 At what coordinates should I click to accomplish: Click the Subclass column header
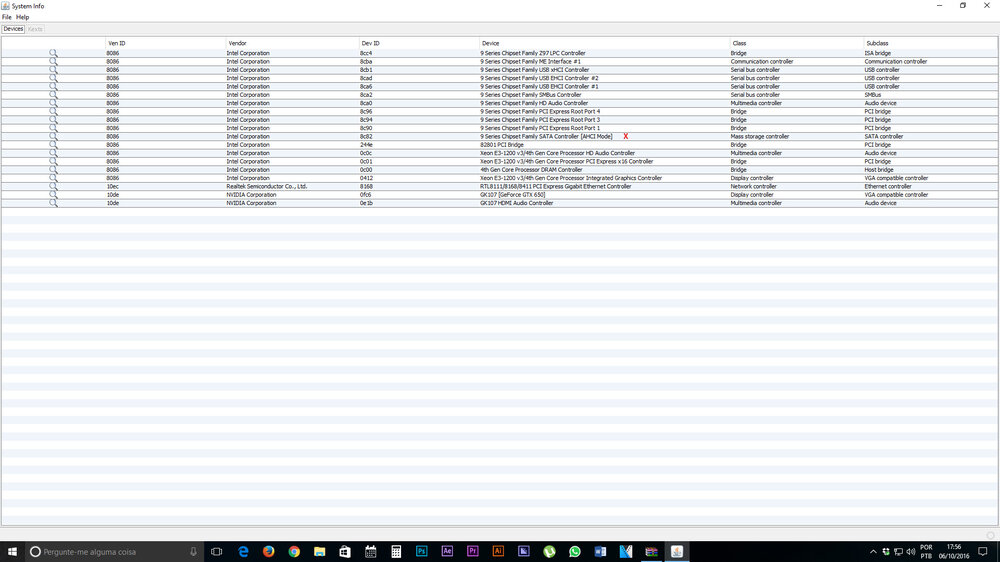click(877, 43)
